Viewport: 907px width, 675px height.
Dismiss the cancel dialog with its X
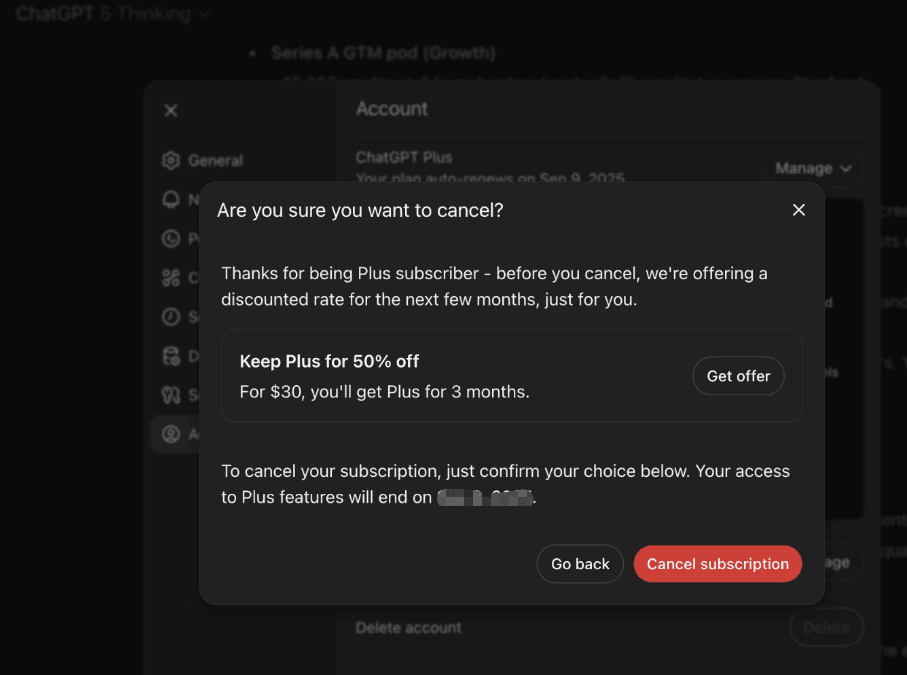(x=798, y=210)
